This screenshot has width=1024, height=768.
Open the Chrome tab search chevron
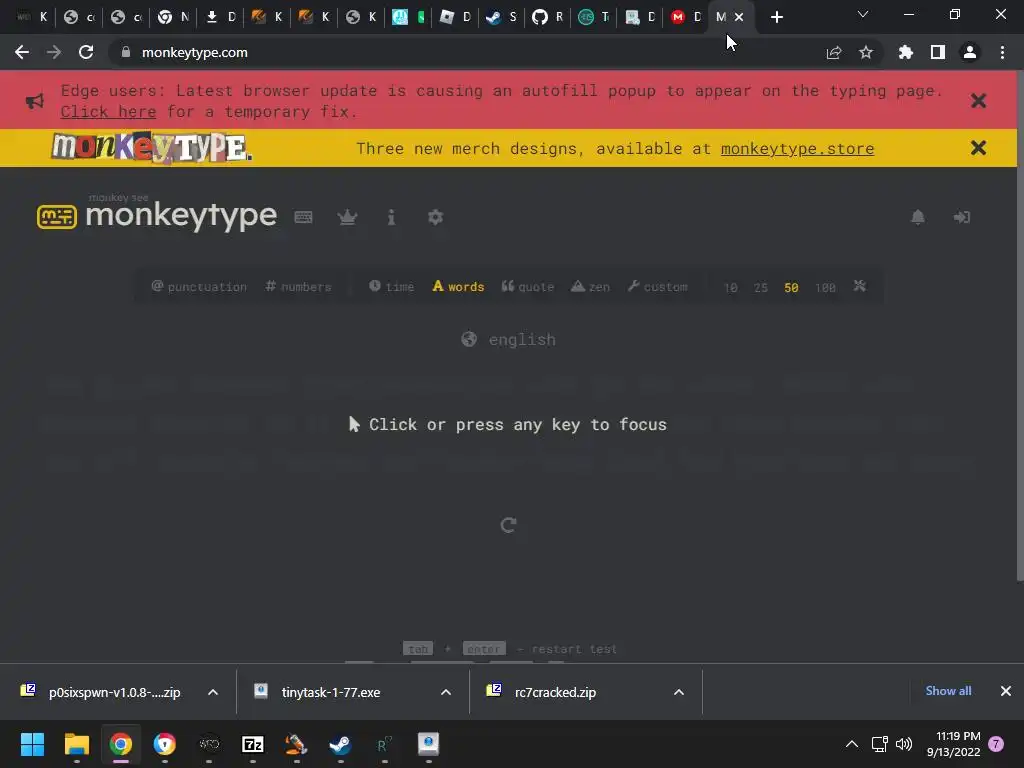tap(863, 14)
